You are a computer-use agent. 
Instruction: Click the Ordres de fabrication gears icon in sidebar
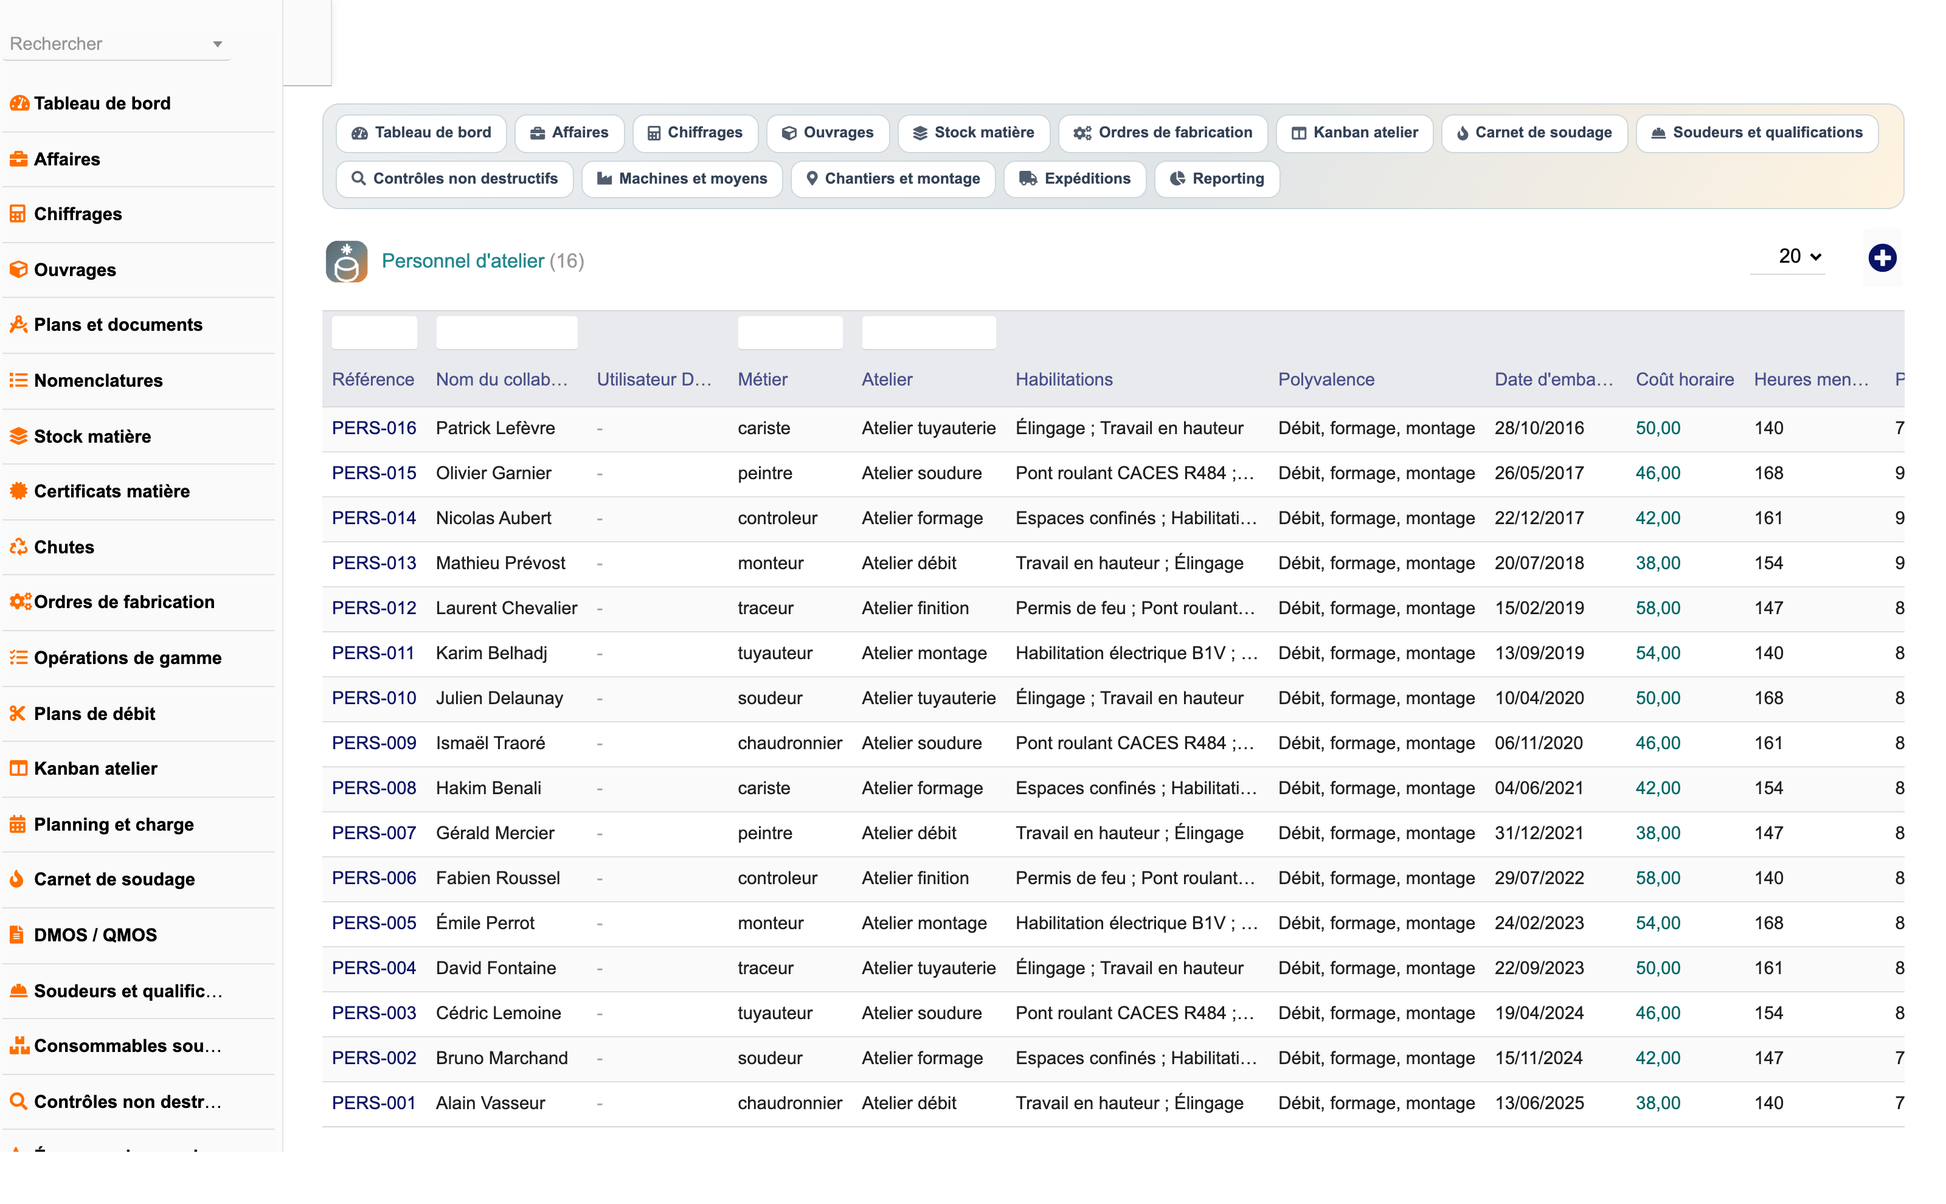[x=20, y=602]
